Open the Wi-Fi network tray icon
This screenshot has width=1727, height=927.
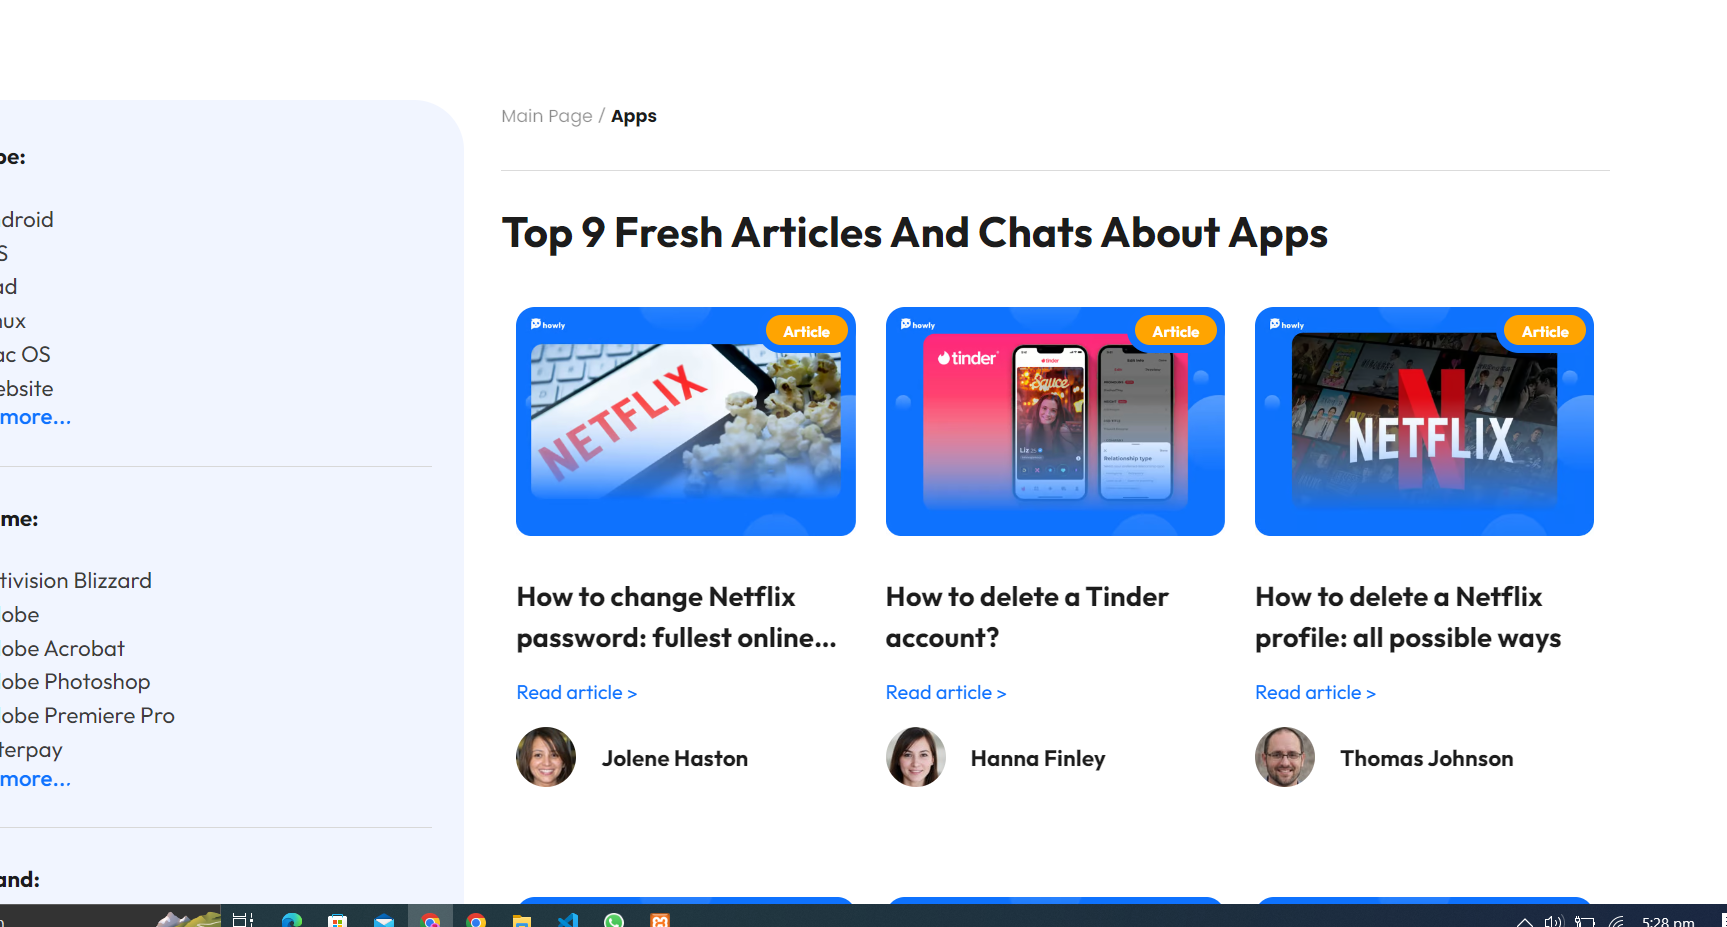pos(1616,921)
